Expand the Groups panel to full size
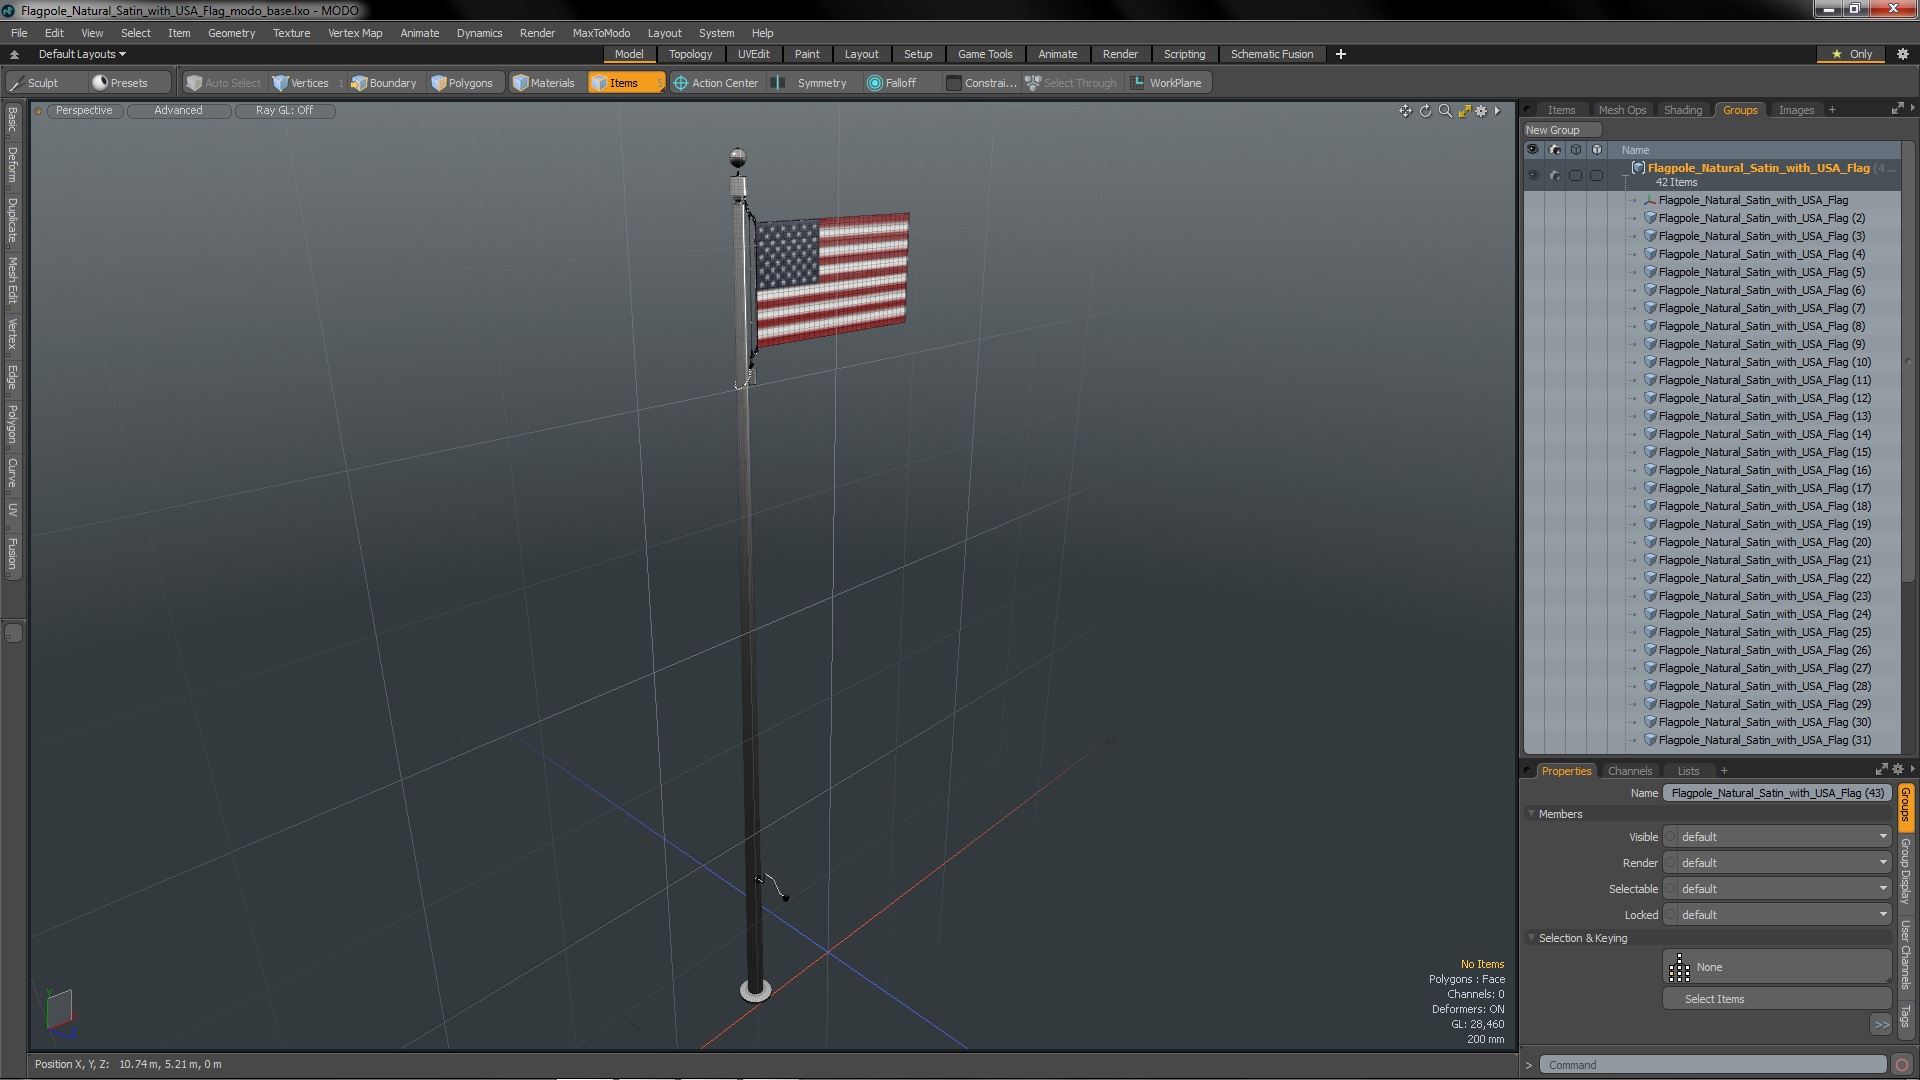The width and height of the screenshot is (1920, 1080). click(1897, 109)
